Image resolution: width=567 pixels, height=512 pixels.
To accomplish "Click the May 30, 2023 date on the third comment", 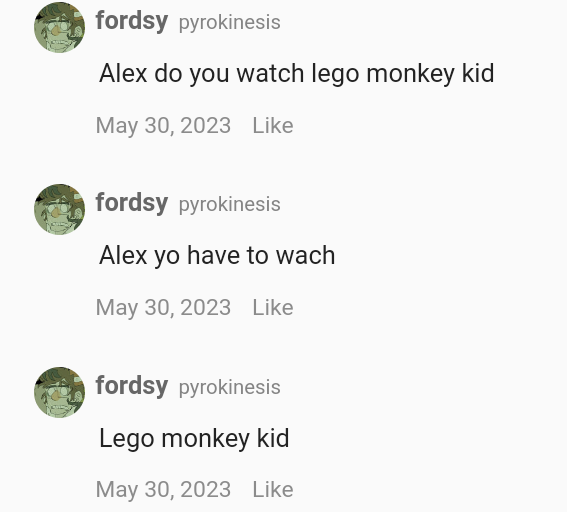I will (x=163, y=490).
